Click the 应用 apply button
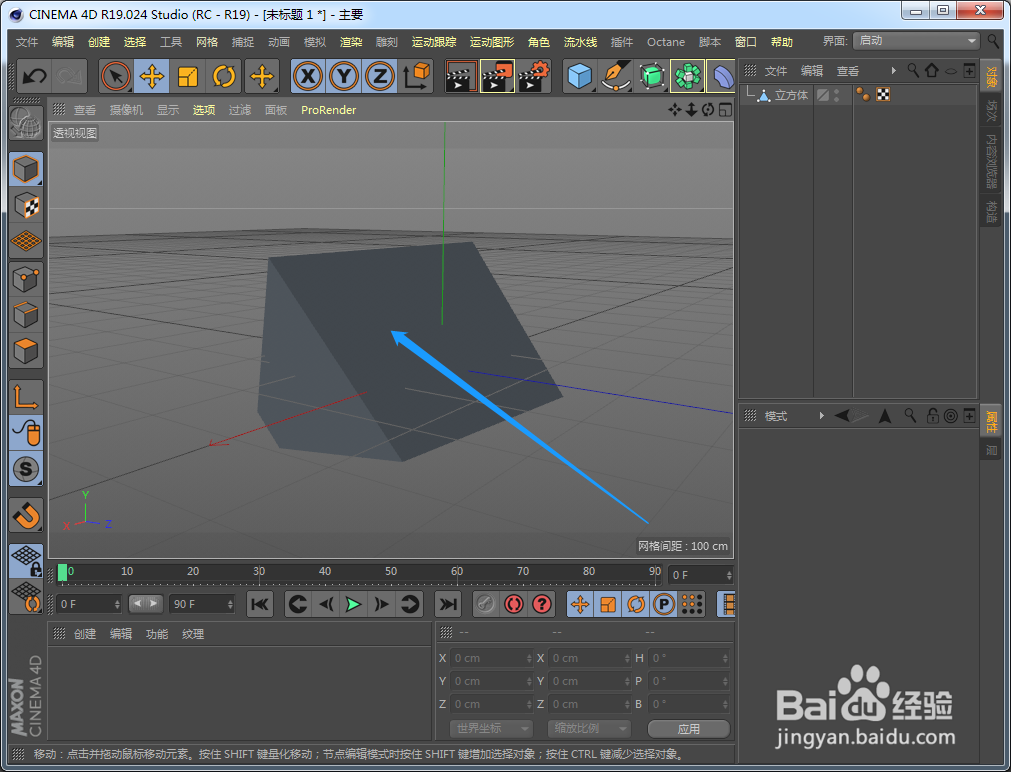 pyautogui.click(x=689, y=728)
